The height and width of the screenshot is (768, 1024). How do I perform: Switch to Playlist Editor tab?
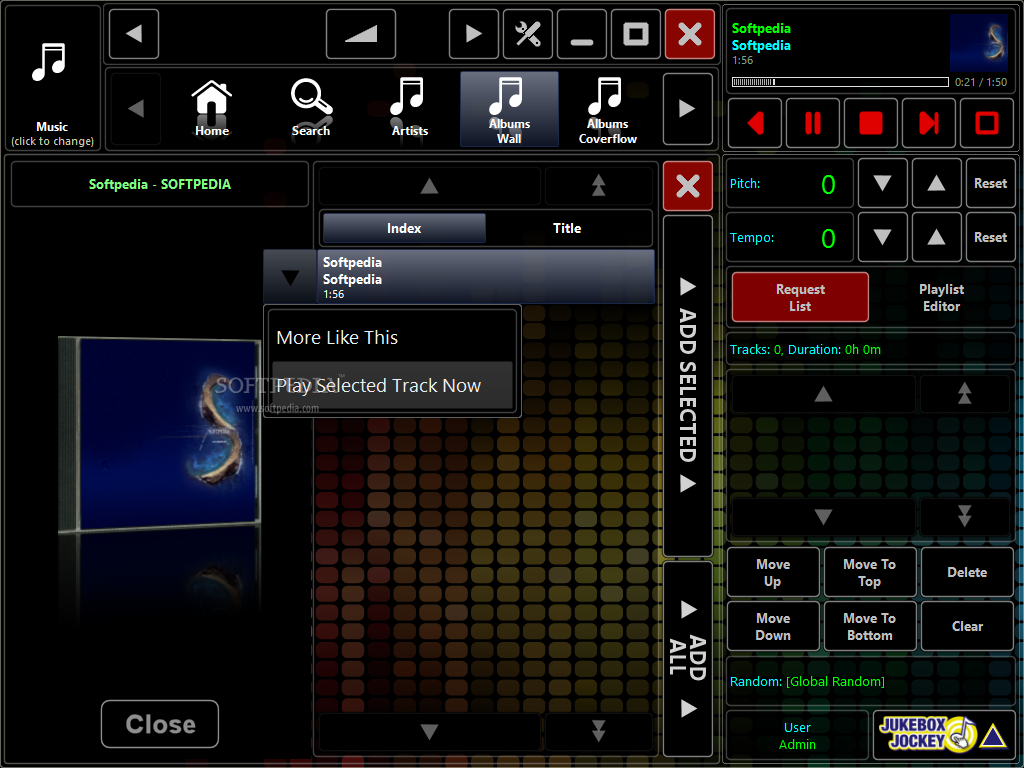(941, 298)
